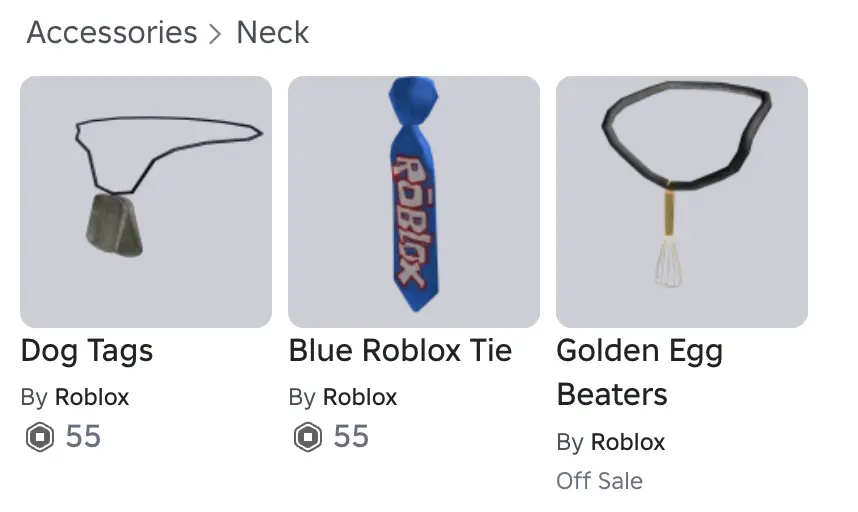Screen dimensions: 858x512
Task: Open the Dog Tags item thumbnail
Action: (x=146, y=202)
